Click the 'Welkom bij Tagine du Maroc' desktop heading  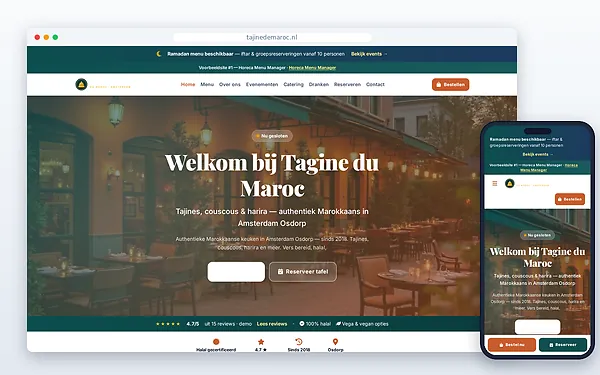point(272,175)
